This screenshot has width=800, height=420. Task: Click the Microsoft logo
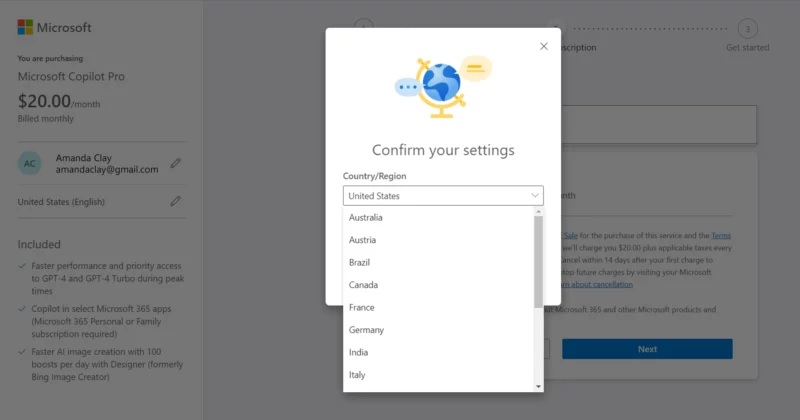[x=54, y=28]
